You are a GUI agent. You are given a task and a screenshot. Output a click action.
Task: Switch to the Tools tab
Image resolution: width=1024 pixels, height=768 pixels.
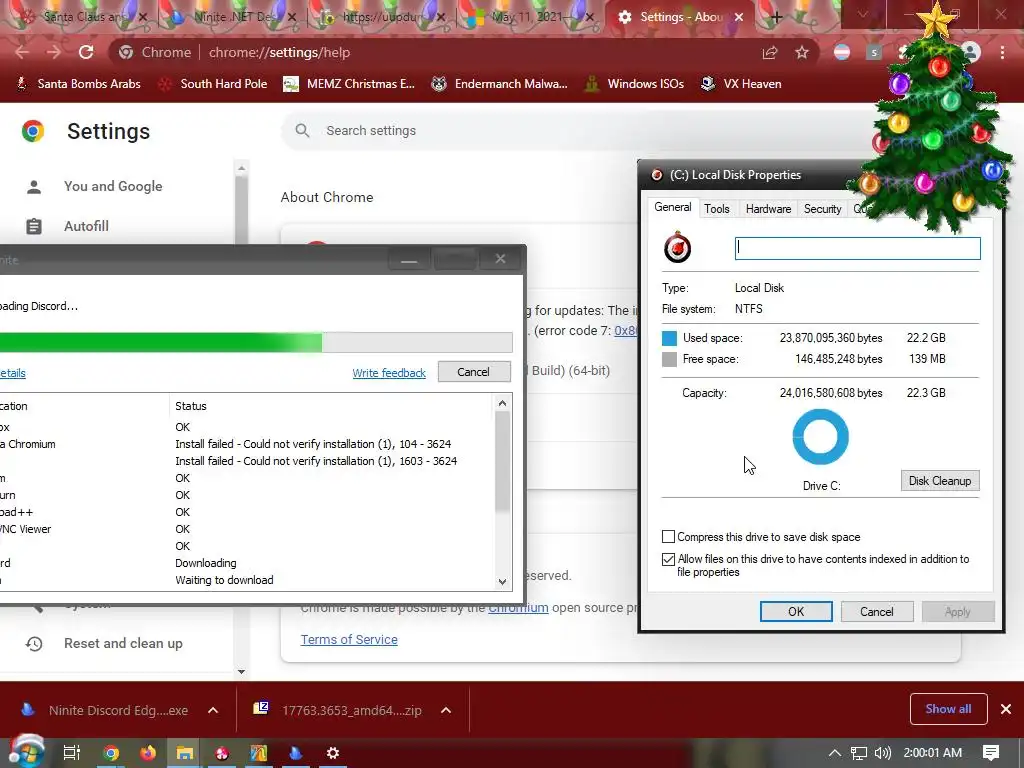coord(716,209)
